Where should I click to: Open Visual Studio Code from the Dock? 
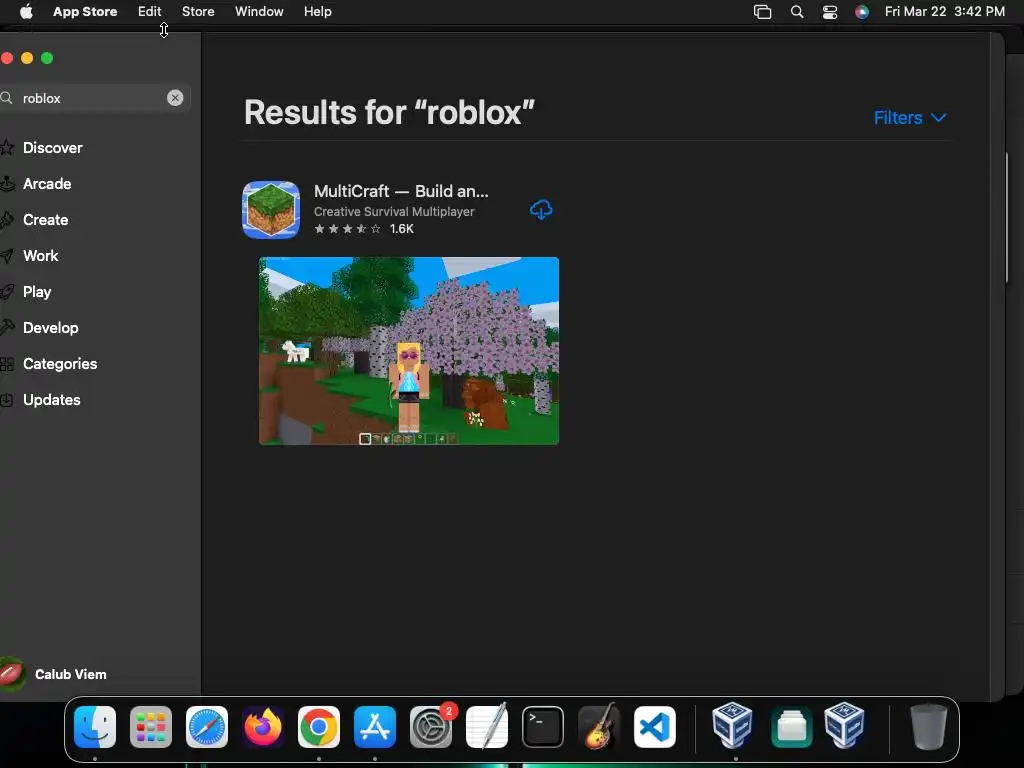tap(654, 727)
